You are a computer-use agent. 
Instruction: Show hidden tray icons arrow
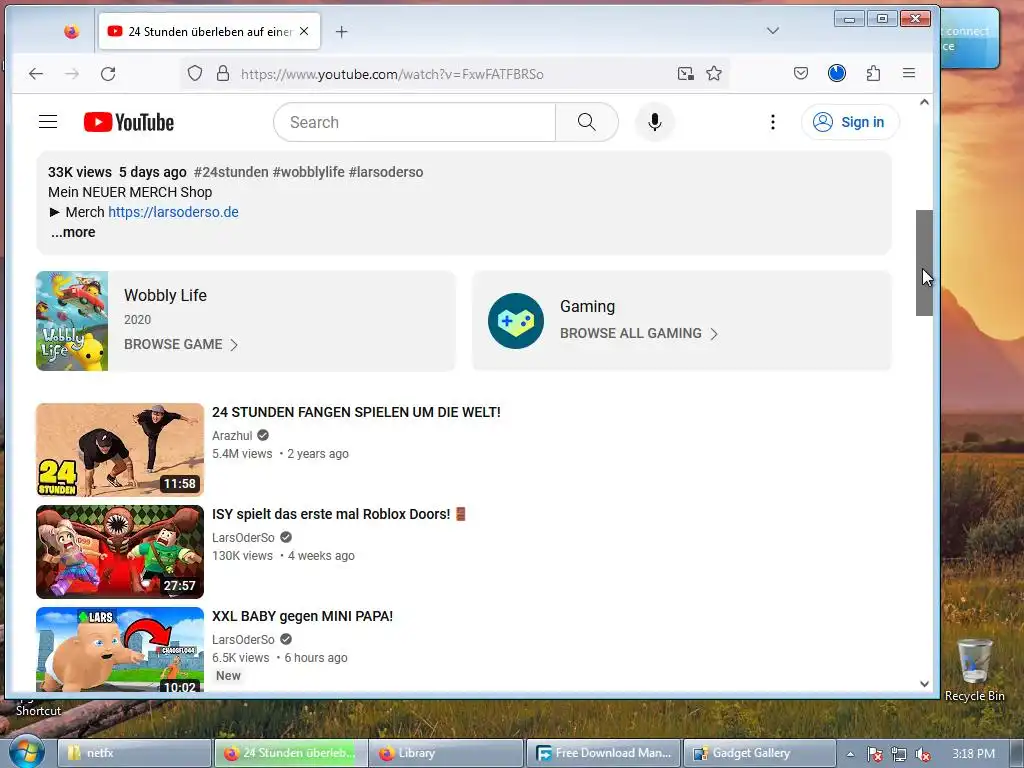pos(850,754)
